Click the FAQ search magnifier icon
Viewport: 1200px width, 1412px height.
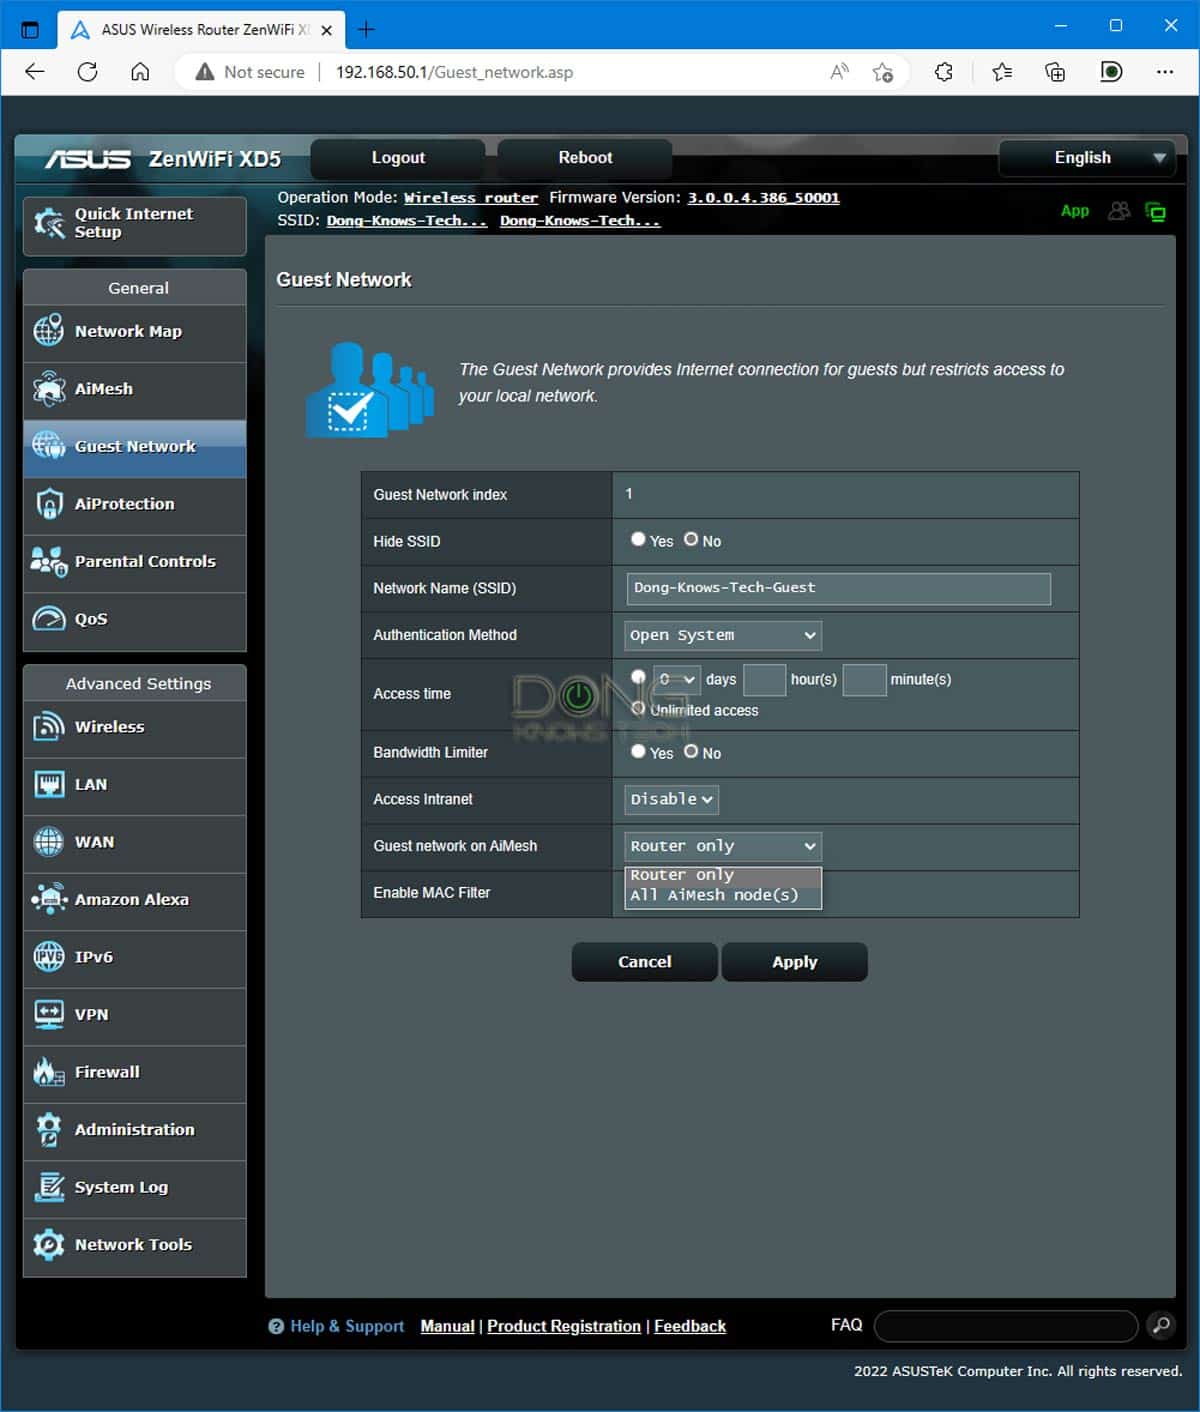coord(1160,1325)
